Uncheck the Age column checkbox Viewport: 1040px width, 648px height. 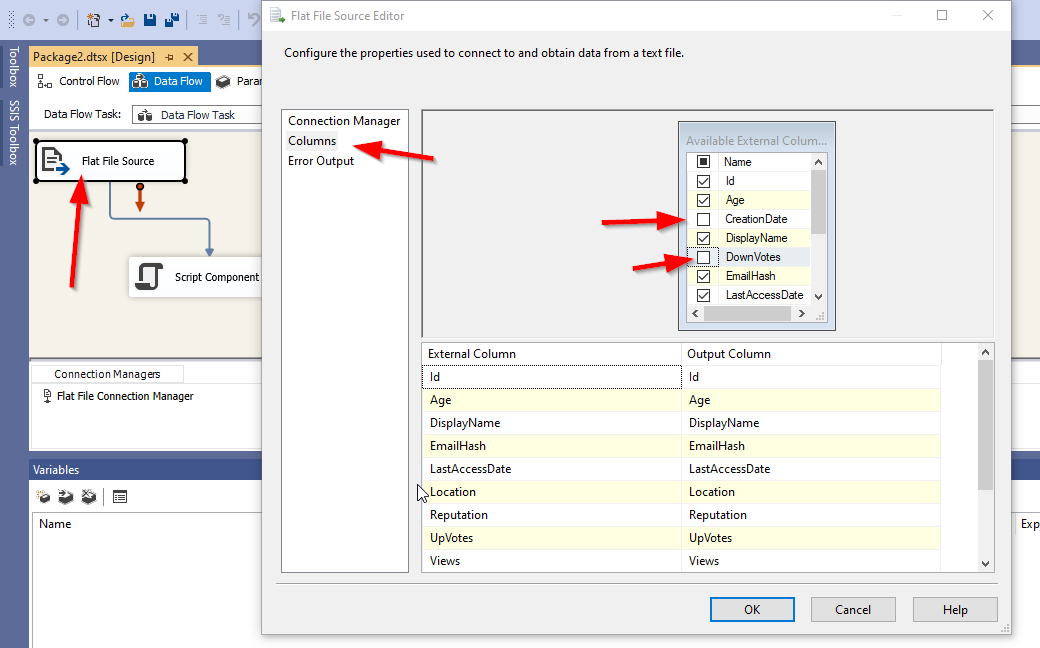point(704,200)
